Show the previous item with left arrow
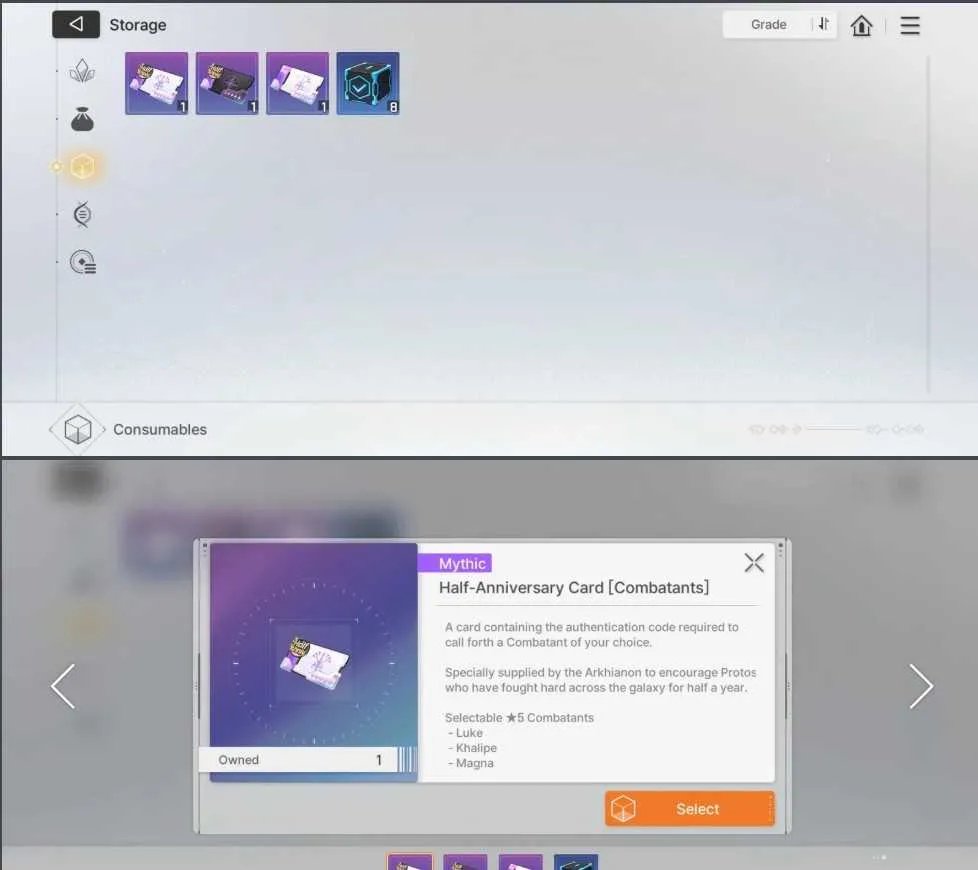 63,686
